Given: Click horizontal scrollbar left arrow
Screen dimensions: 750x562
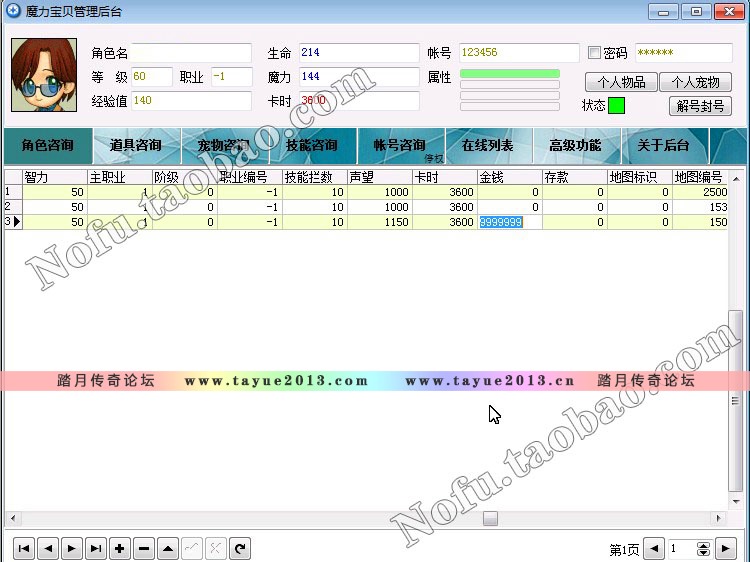Looking at the screenshot, I should (12, 518).
